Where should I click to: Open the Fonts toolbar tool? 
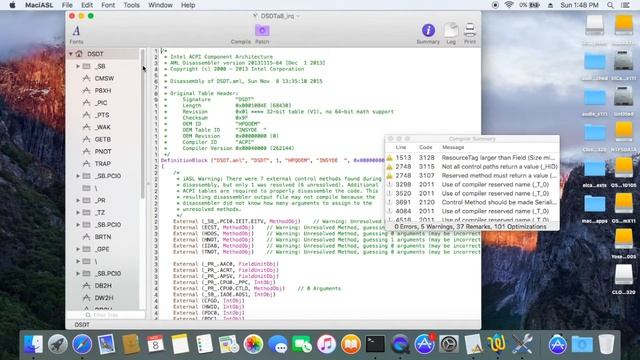coord(76,34)
